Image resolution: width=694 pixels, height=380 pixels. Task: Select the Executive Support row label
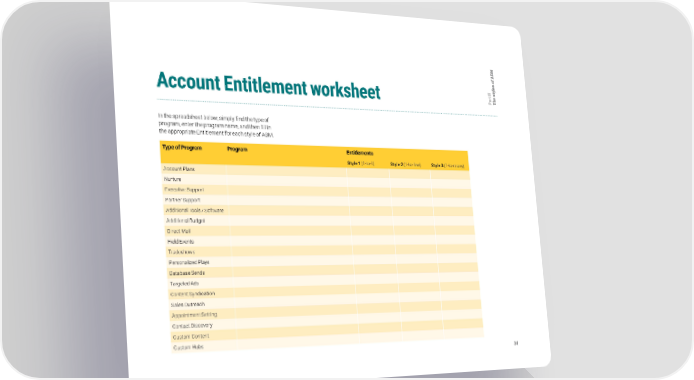184,190
